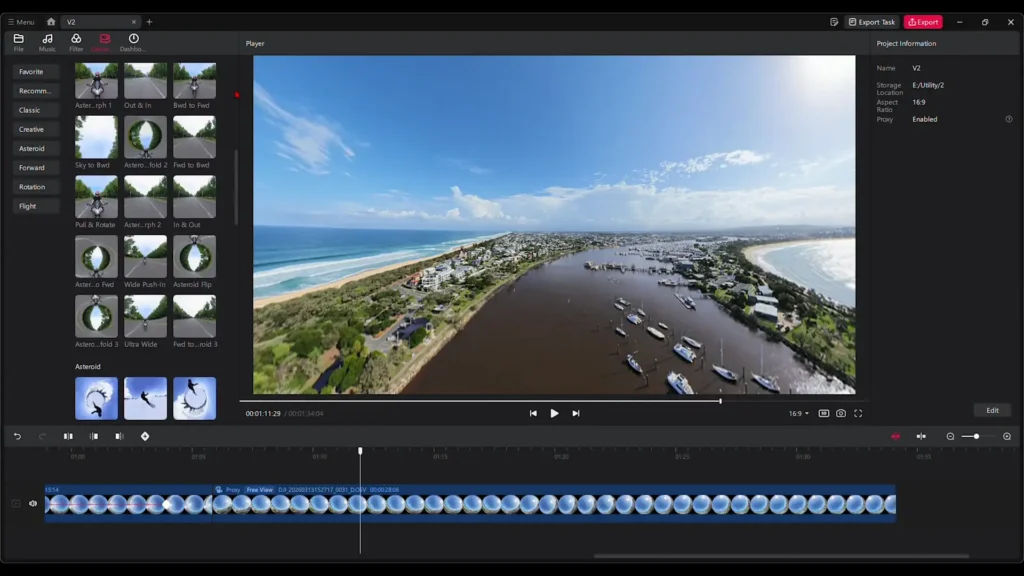The width and height of the screenshot is (1024, 576).
Task: Switch to the Flight category
Action: coord(32,206)
